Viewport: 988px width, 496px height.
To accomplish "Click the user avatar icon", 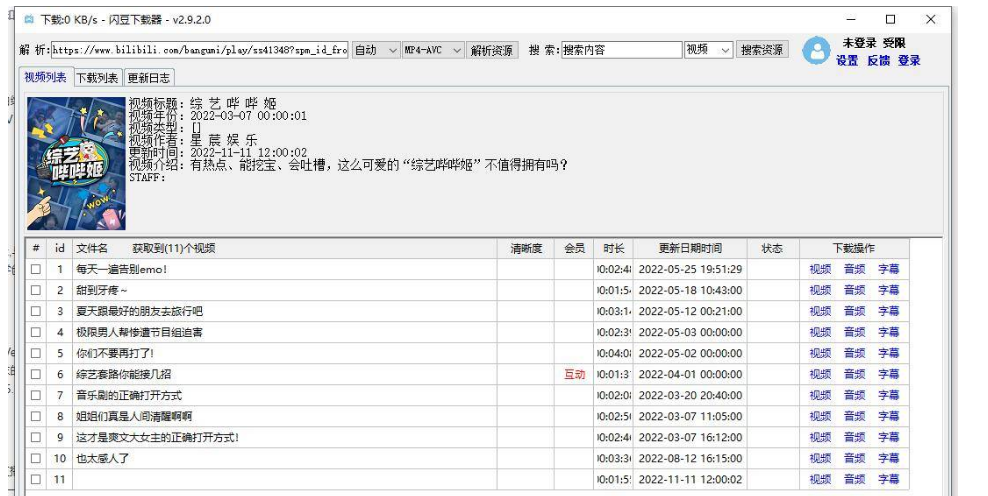I will coord(817,51).
